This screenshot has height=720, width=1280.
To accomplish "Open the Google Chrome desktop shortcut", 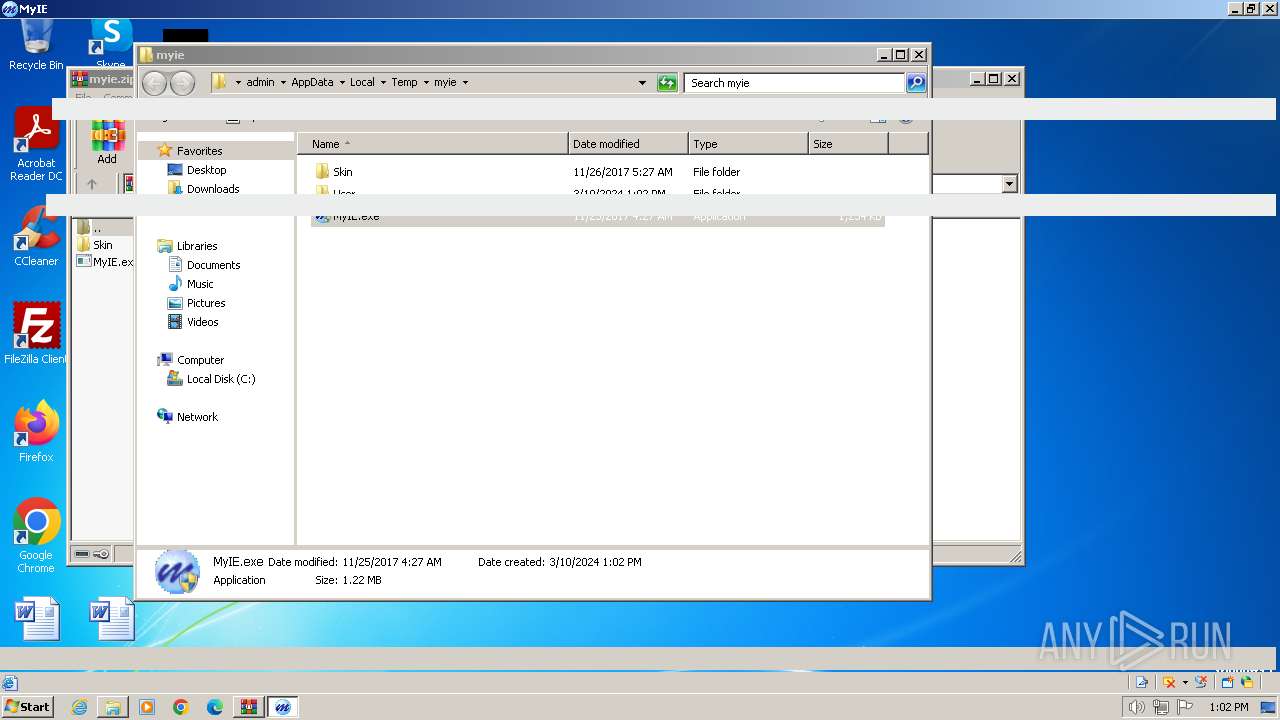I will point(36,537).
